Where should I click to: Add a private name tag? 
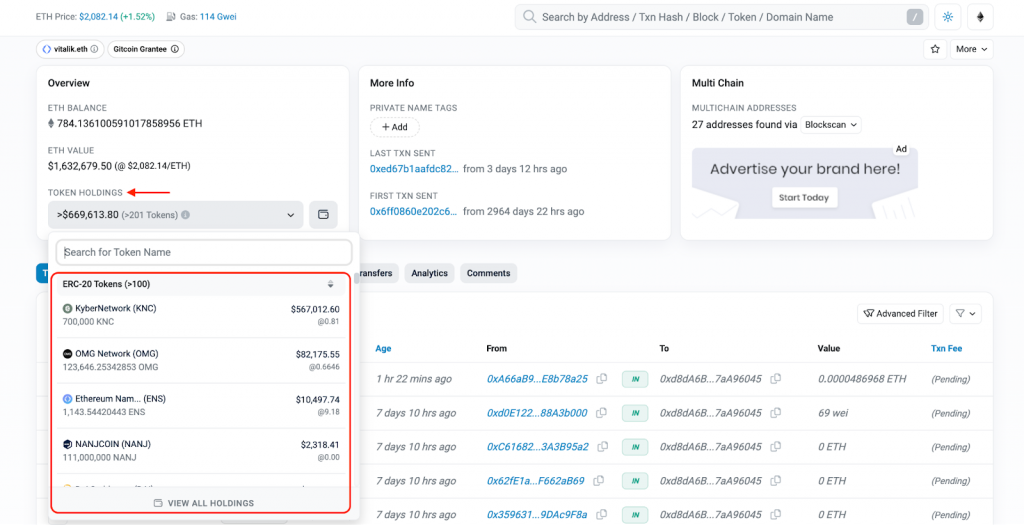[x=394, y=127]
